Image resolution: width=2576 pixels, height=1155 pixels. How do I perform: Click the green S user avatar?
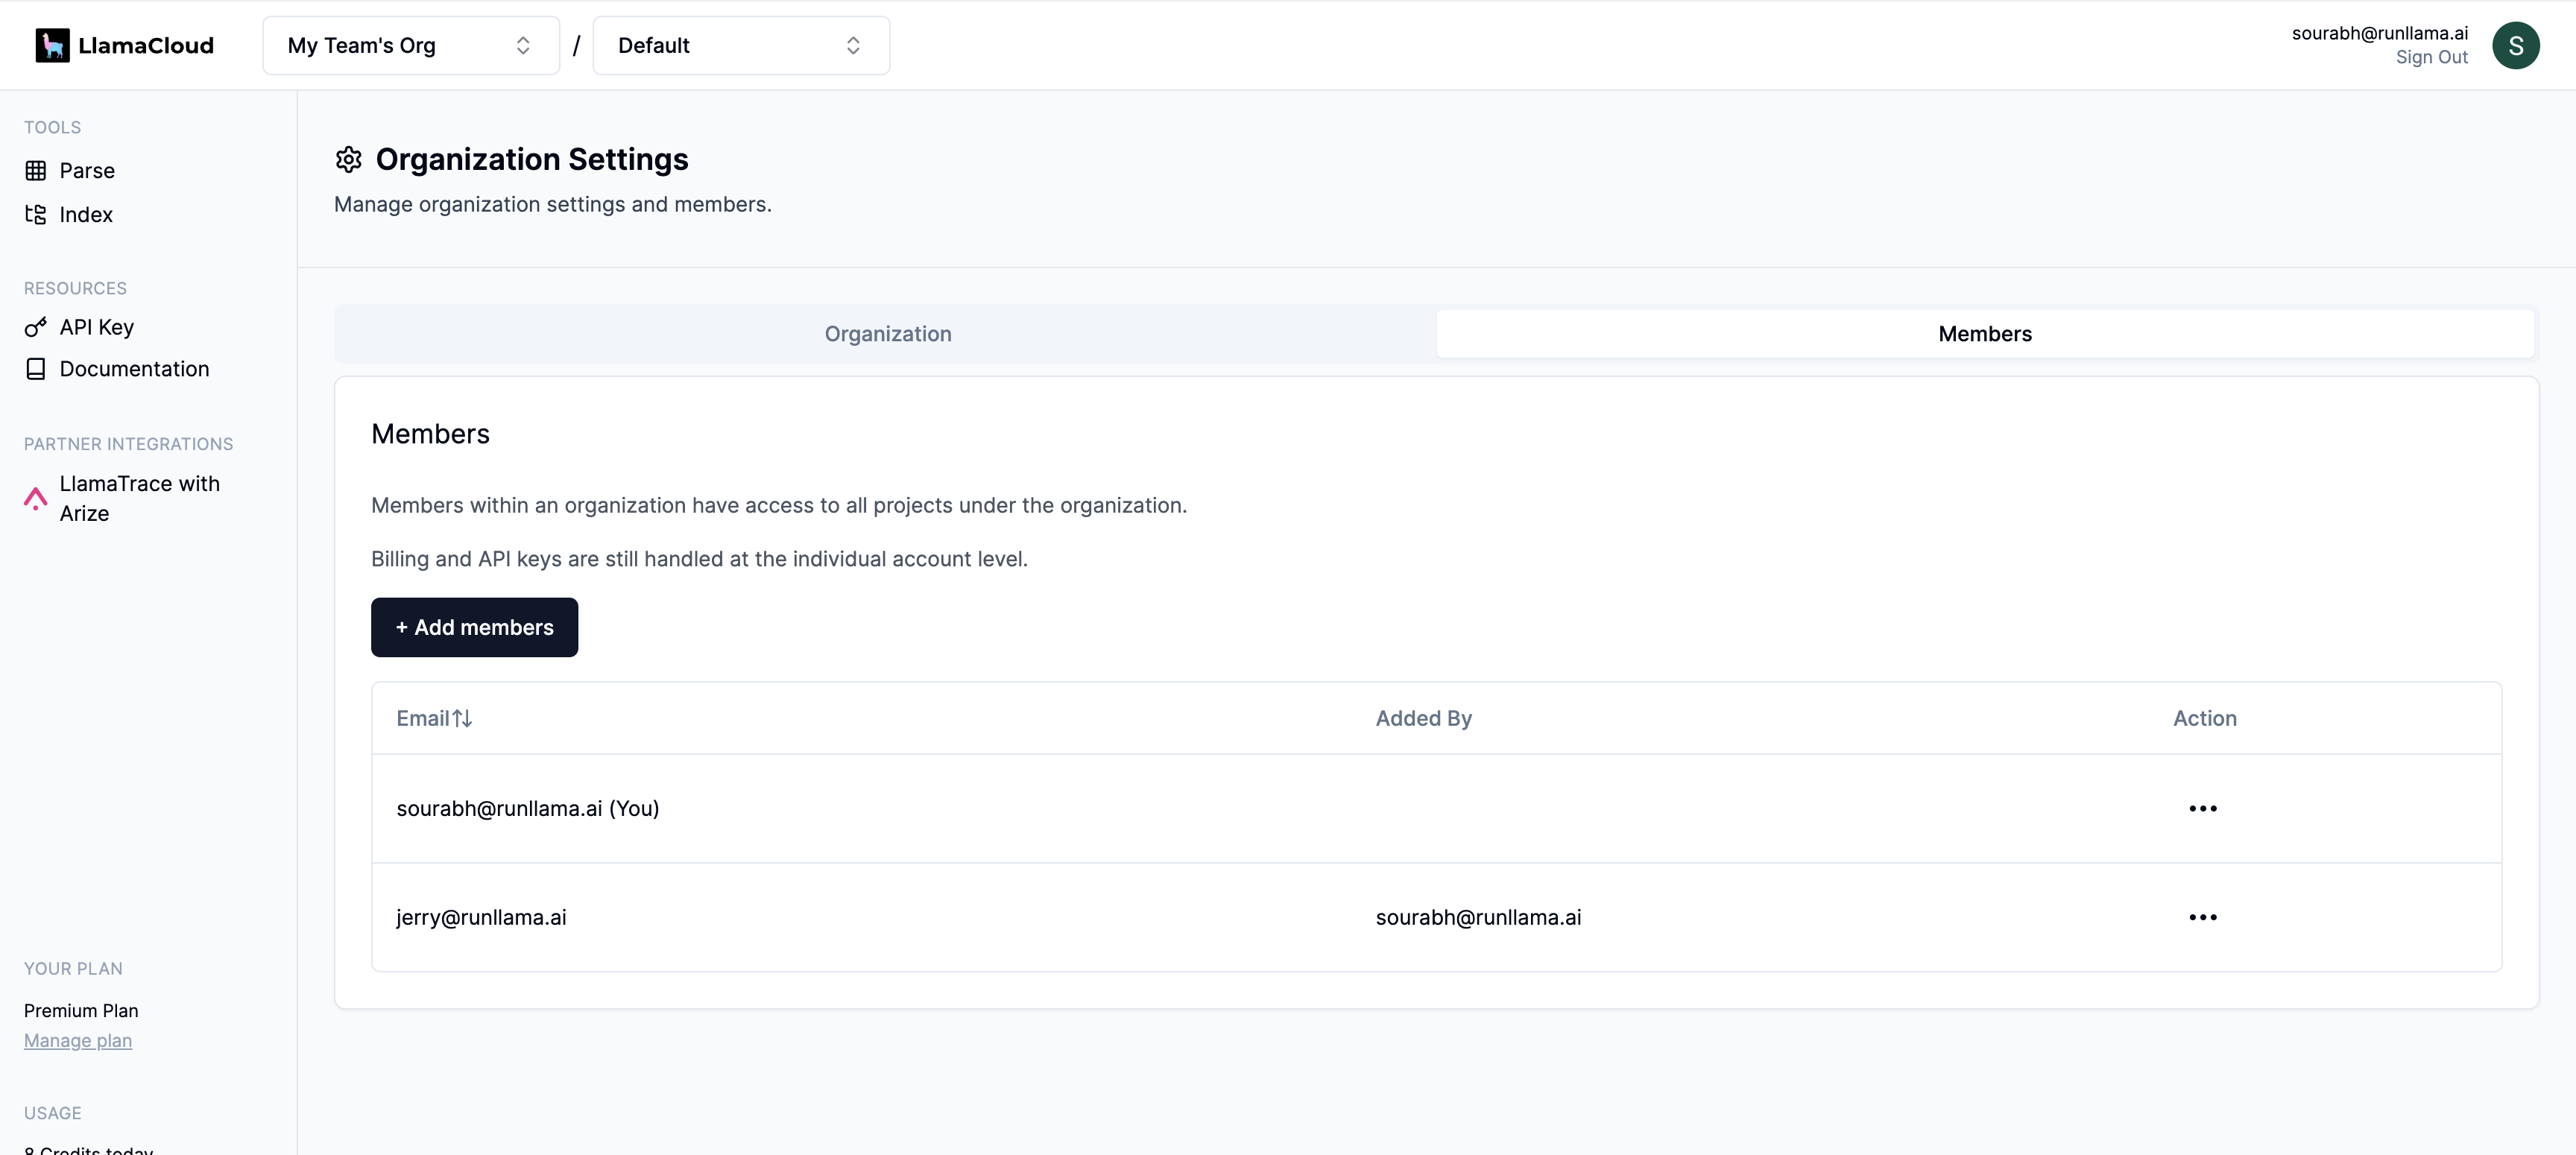2515,45
